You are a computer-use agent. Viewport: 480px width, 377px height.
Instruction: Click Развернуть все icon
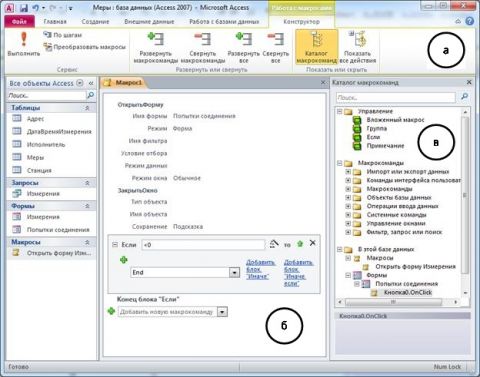tap(244, 48)
